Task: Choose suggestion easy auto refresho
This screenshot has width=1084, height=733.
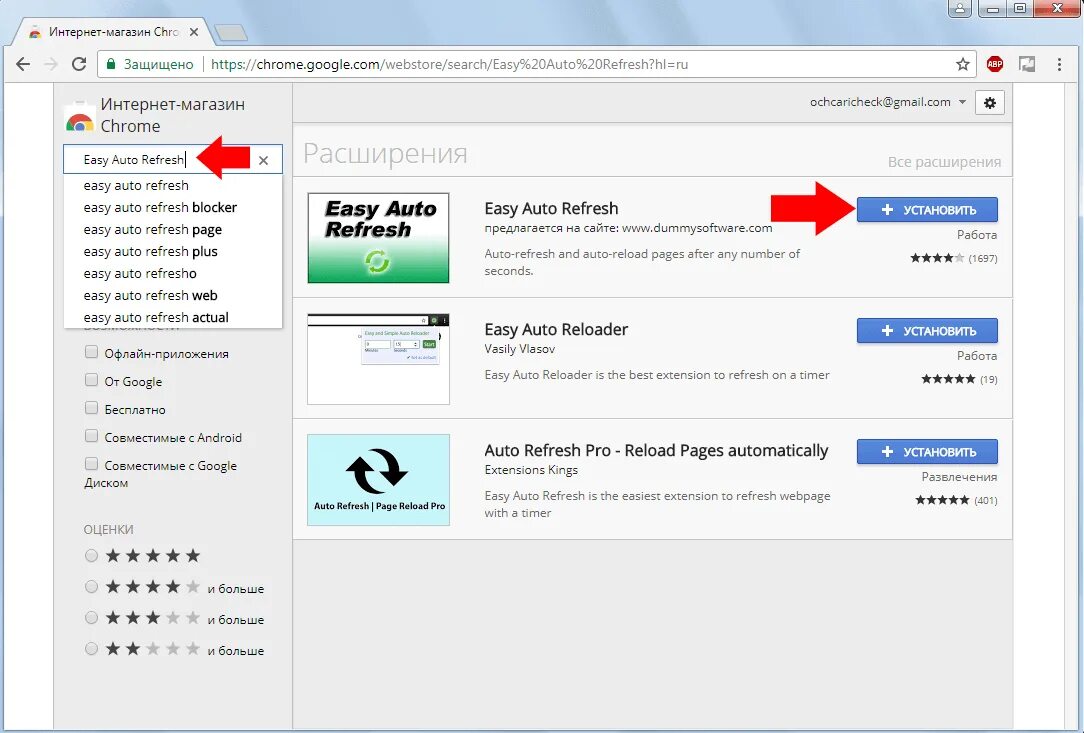Action: coord(140,274)
